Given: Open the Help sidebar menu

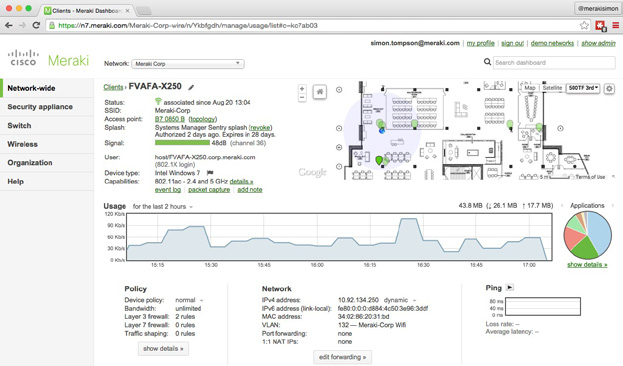Looking at the screenshot, I should (47, 182).
